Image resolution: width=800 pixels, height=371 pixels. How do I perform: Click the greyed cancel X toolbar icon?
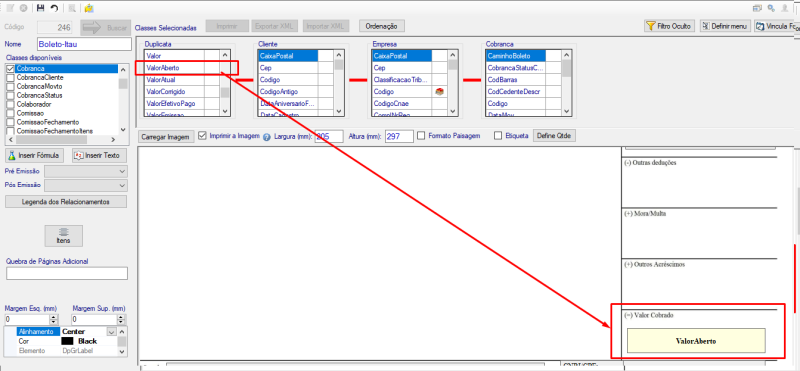click(23, 8)
